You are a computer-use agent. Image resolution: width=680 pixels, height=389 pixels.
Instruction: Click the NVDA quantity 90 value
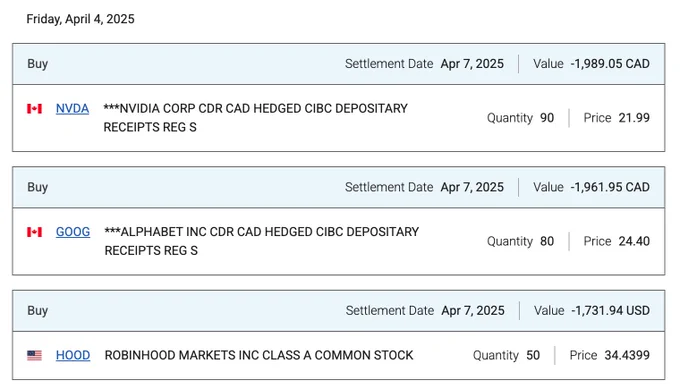click(547, 118)
